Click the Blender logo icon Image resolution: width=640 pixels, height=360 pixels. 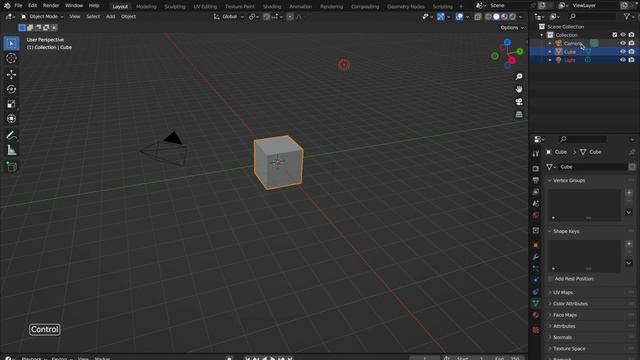pyautogui.click(x=7, y=6)
